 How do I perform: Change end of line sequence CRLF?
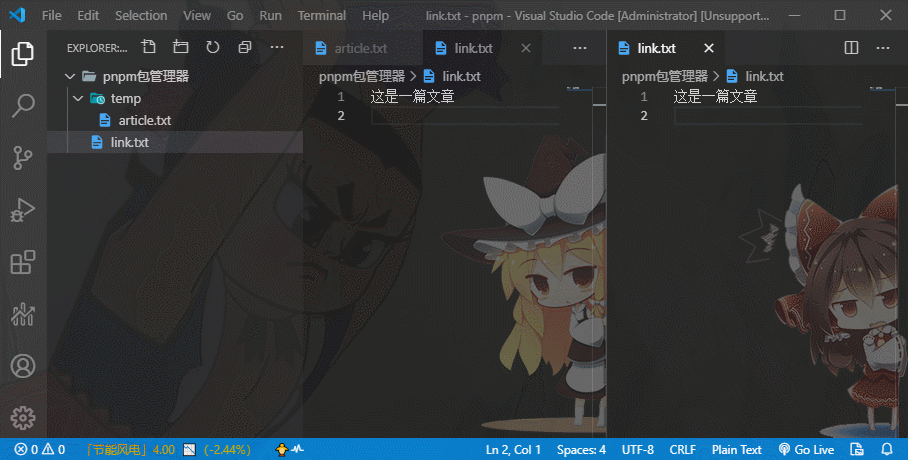683,450
